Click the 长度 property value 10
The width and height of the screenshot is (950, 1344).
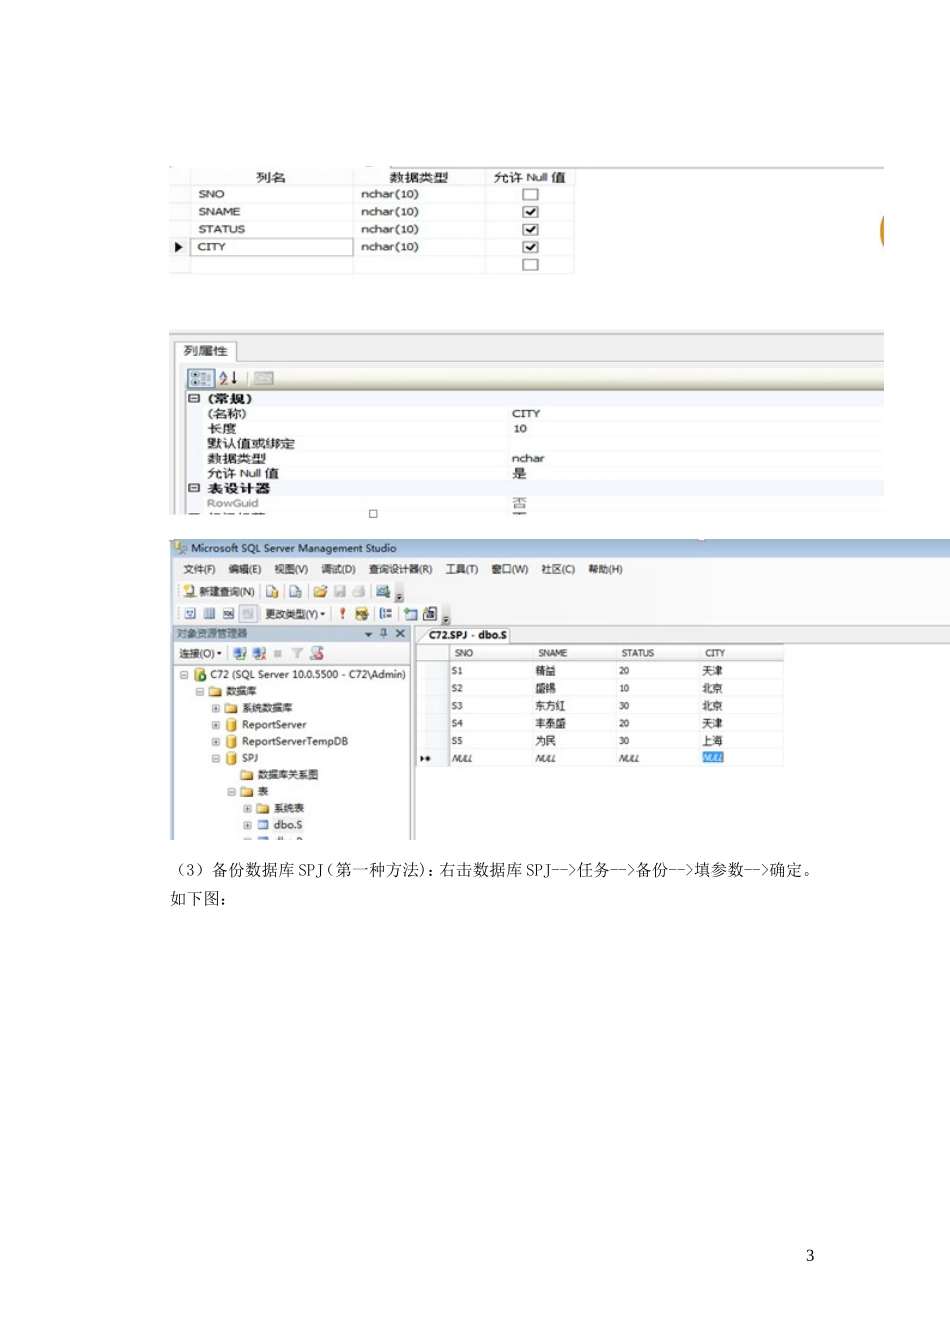pos(520,428)
